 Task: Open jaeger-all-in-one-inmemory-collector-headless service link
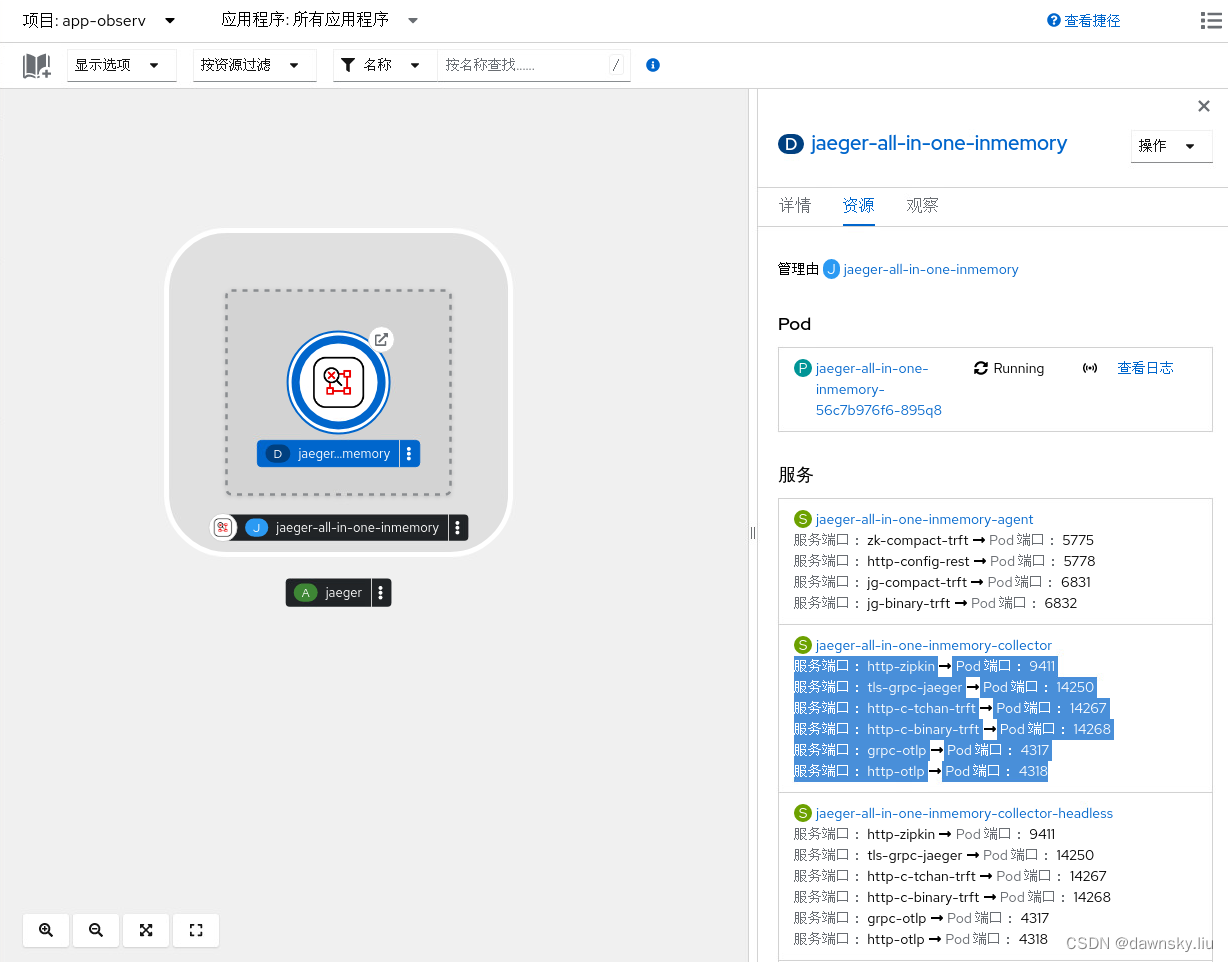pyautogui.click(x=964, y=813)
